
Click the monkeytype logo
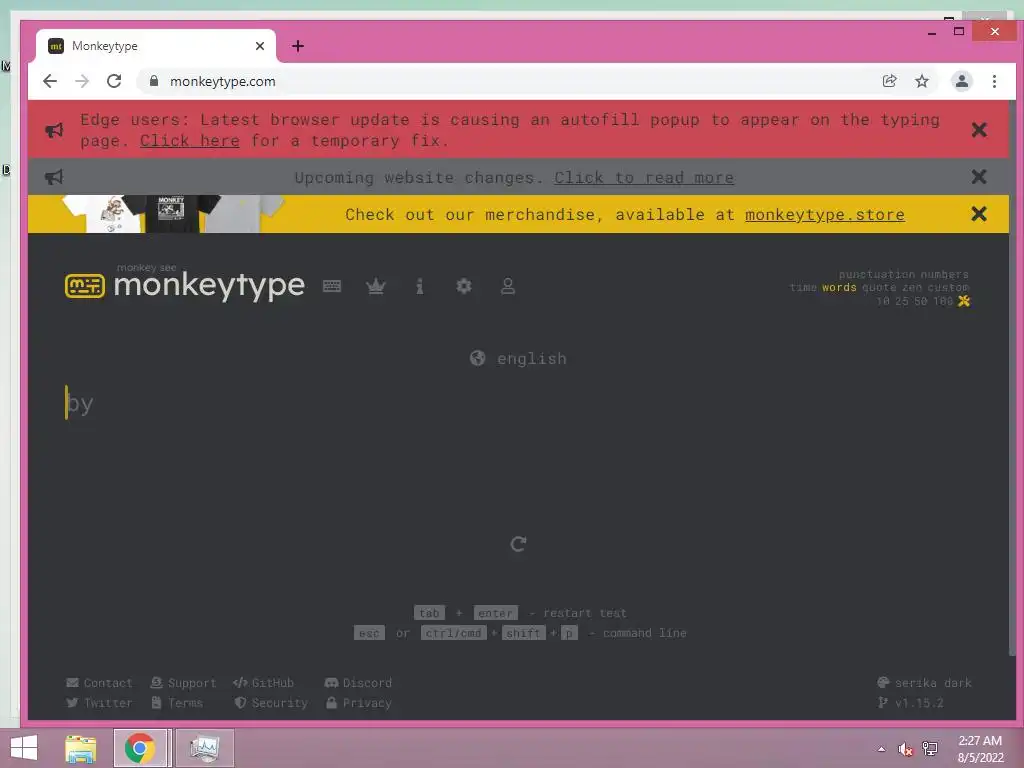point(185,285)
